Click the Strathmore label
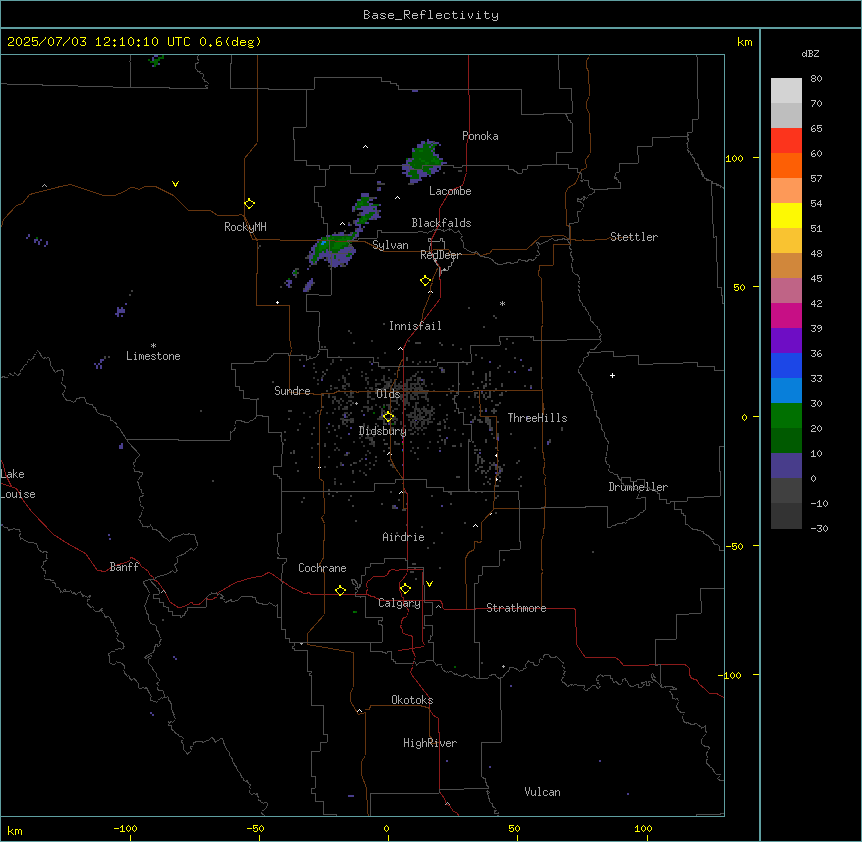Screen dimensions: 862x842 [x=516, y=608]
